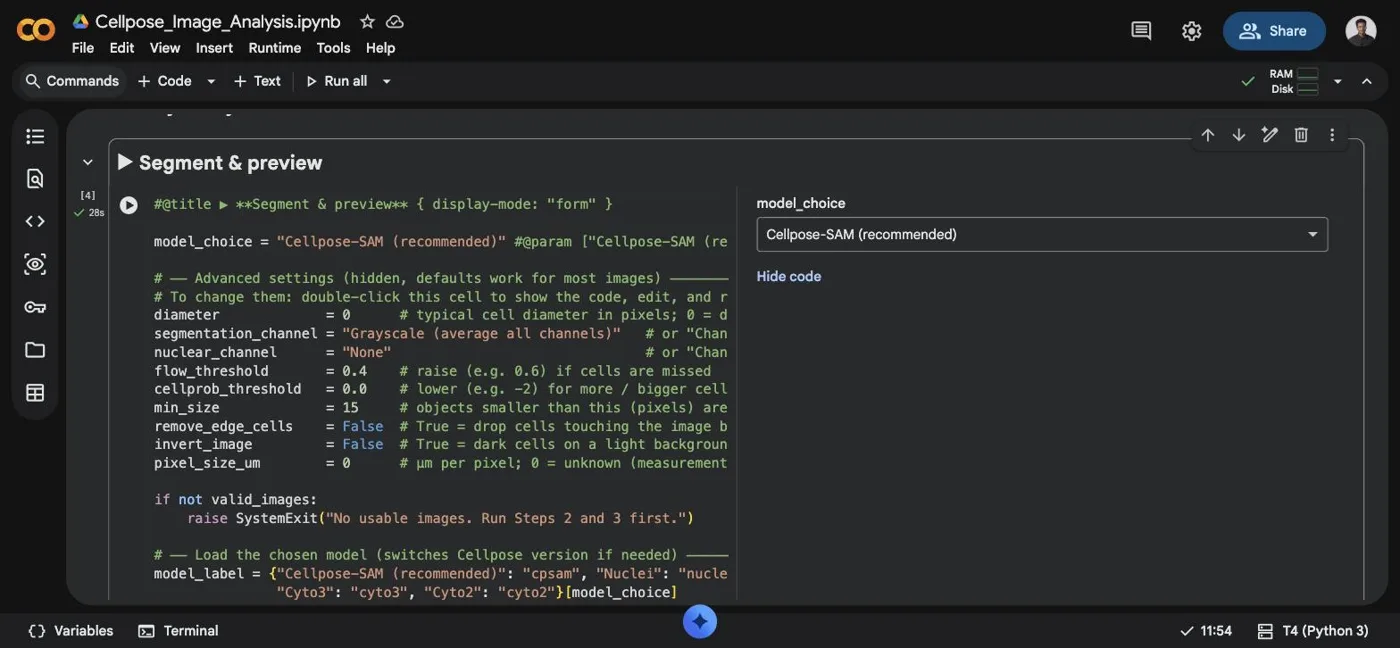Check the cloud save status icon
Viewport: 1400px width, 648px height.
395,21
